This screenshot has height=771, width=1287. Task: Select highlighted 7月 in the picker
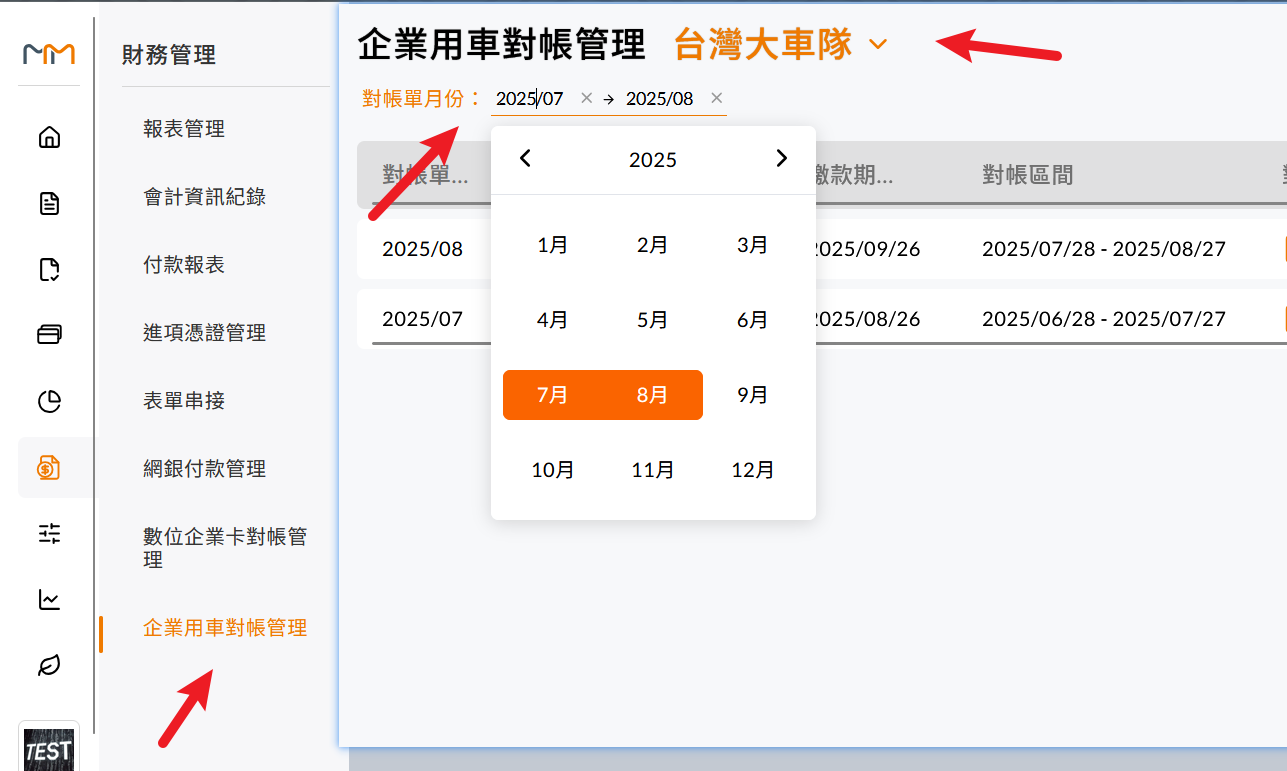(x=553, y=395)
